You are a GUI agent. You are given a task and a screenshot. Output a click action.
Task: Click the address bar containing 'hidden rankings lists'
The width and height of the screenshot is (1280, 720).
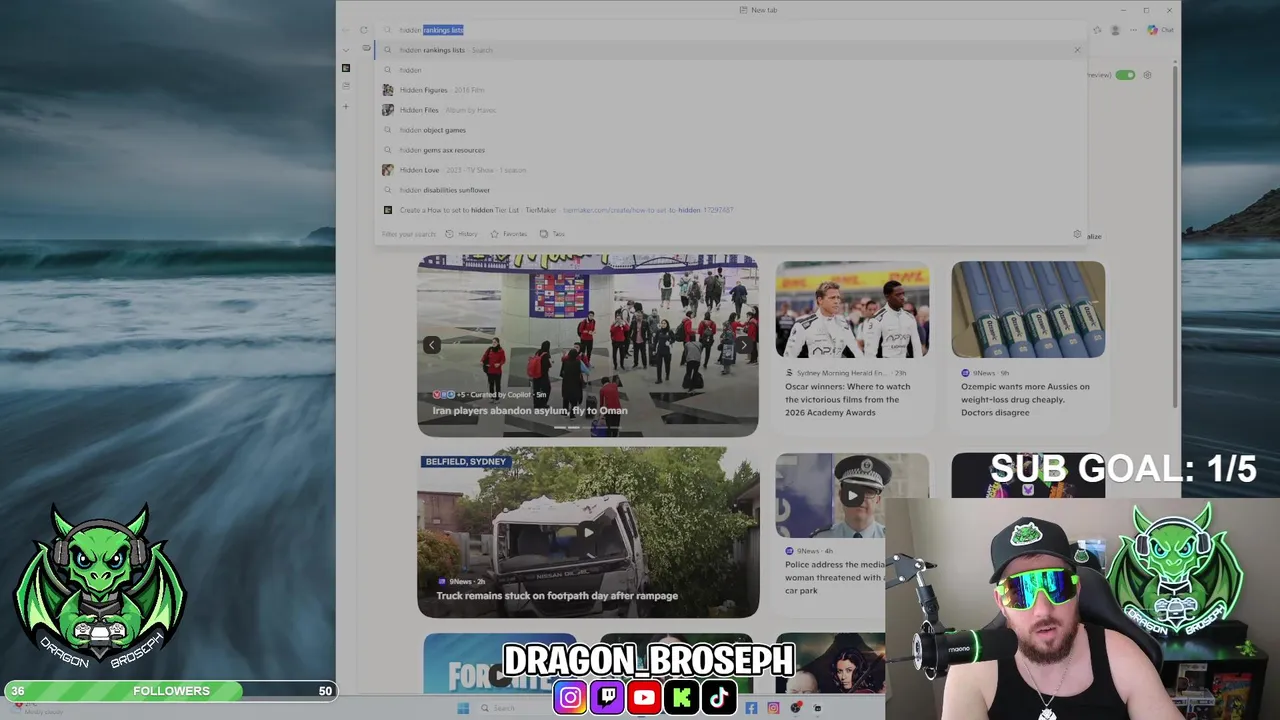click(730, 30)
